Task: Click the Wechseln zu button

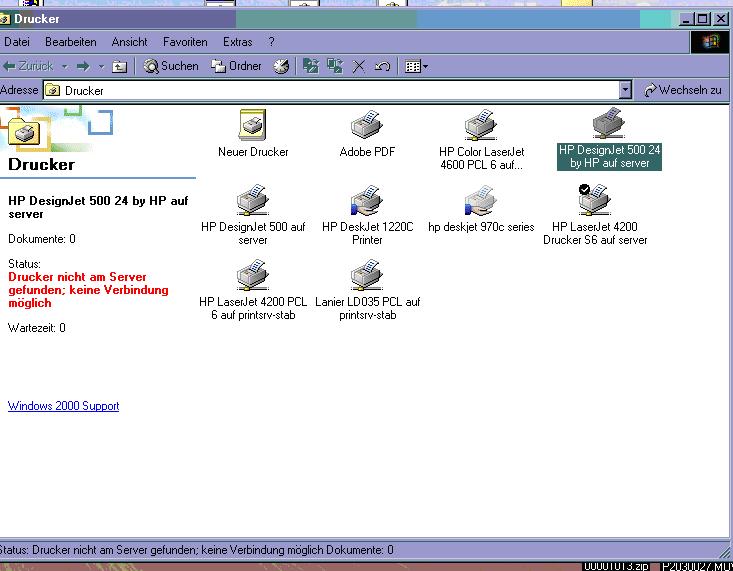Action: point(683,90)
